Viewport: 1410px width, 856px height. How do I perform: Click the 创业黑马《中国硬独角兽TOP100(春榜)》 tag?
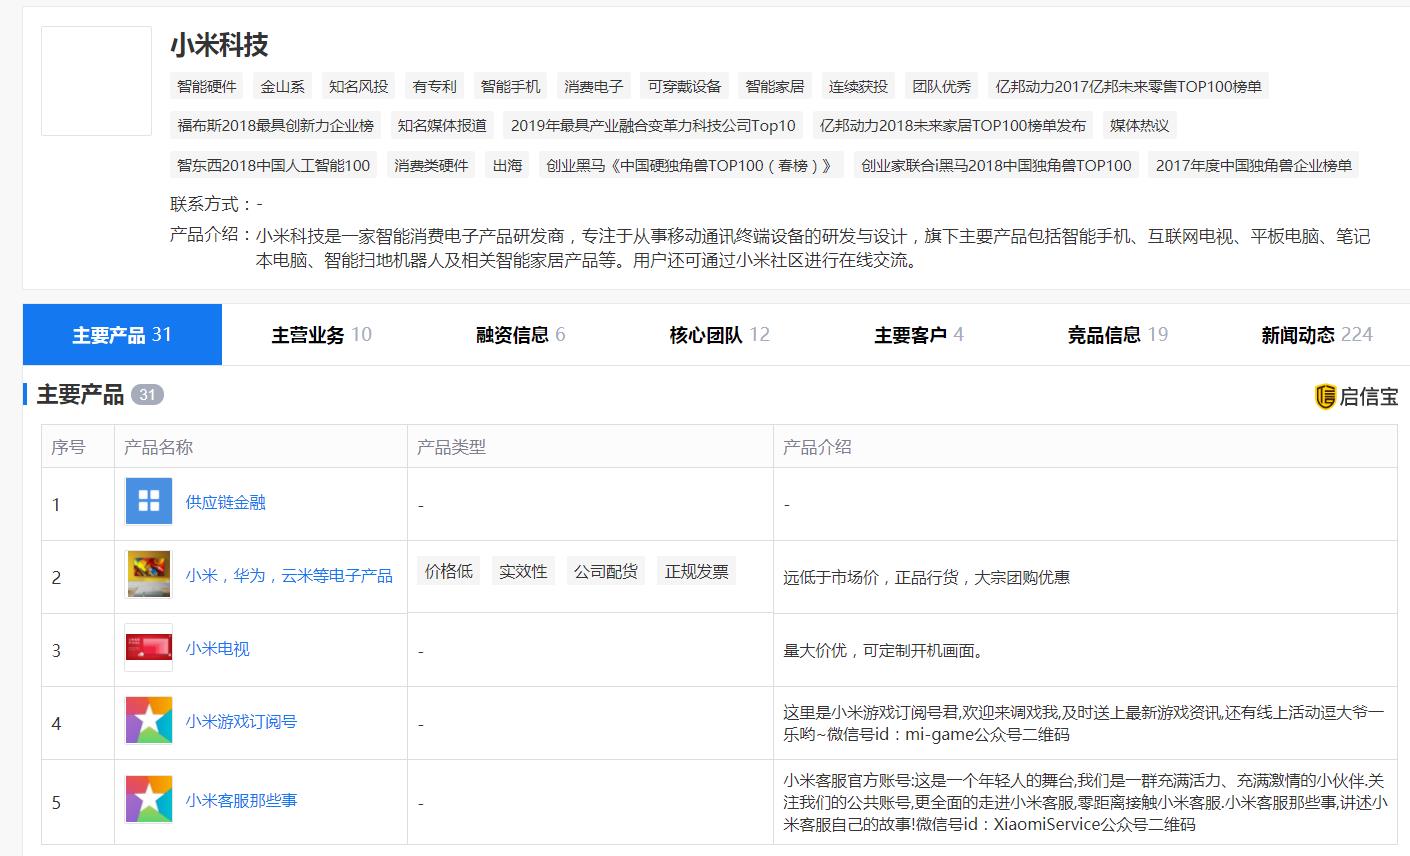[691, 165]
